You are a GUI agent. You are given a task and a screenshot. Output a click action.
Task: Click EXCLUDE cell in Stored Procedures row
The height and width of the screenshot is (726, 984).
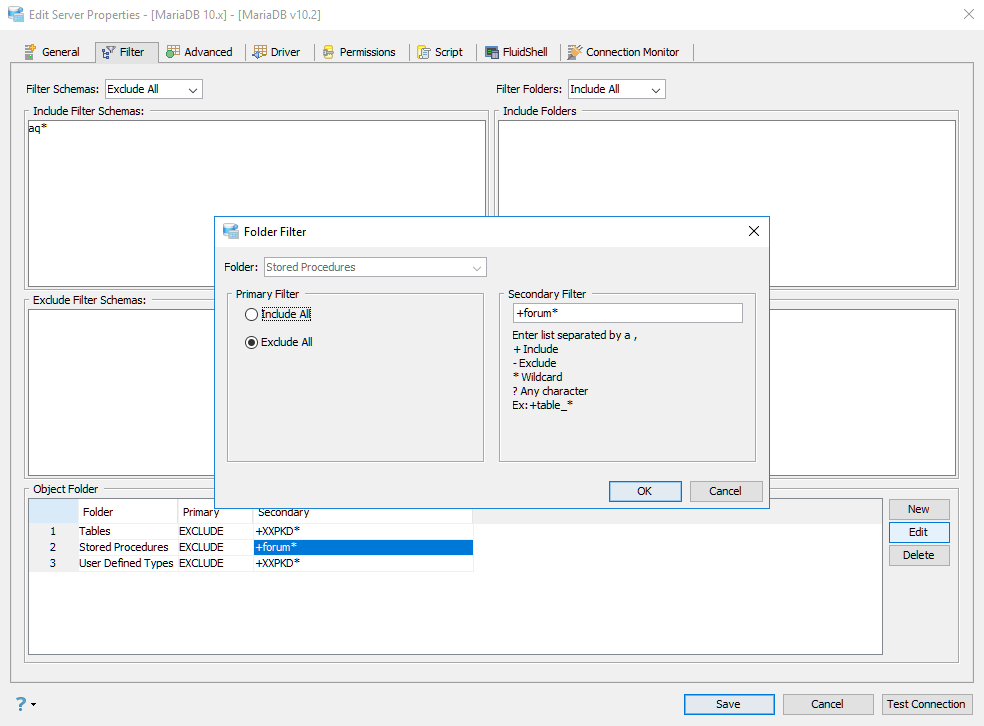pos(215,547)
